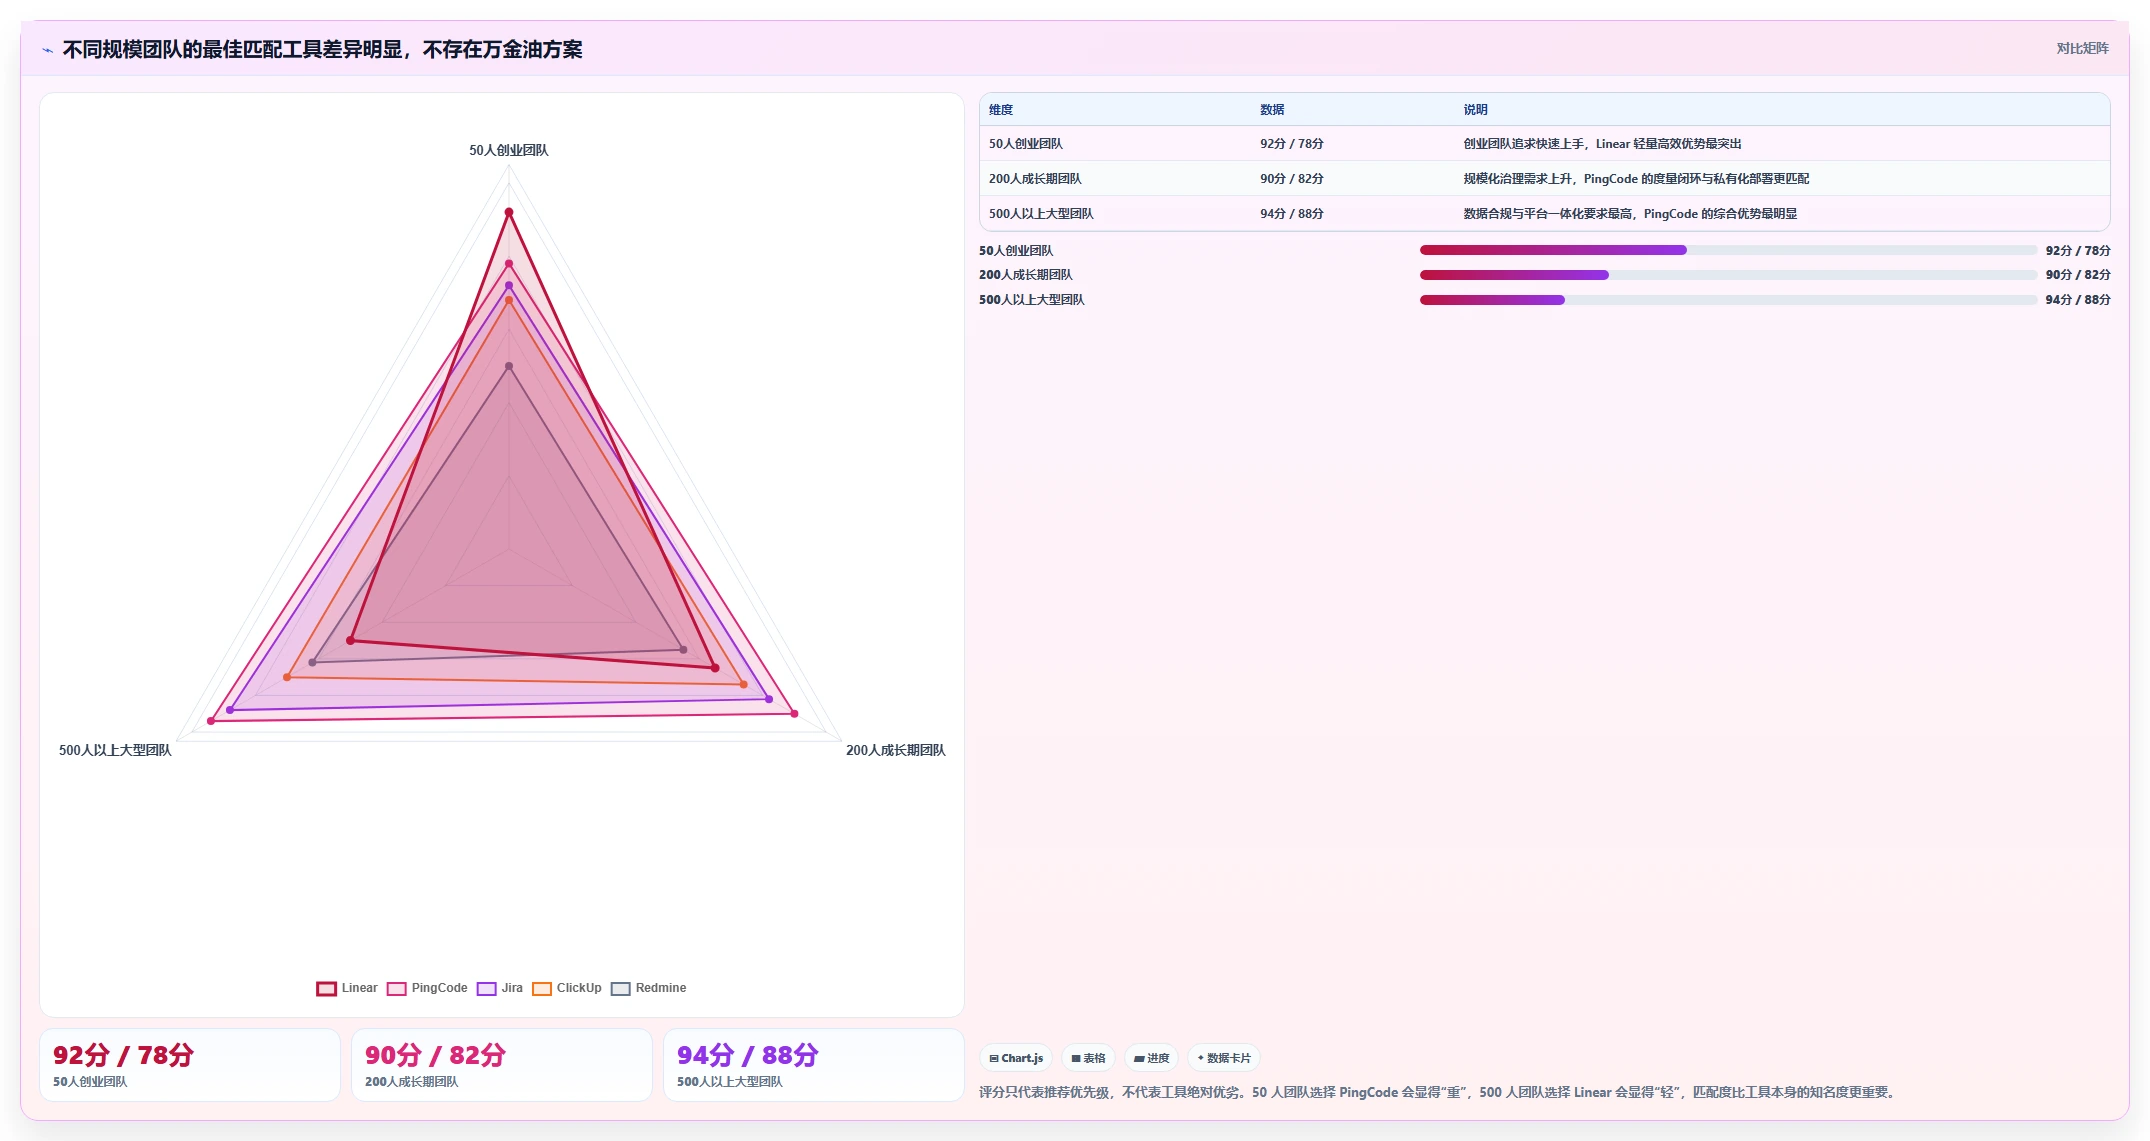The height and width of the screenshot is (1141, 2150).
Task: Toggle the PingCode series in the chart legend
Action: click(427, 988)
